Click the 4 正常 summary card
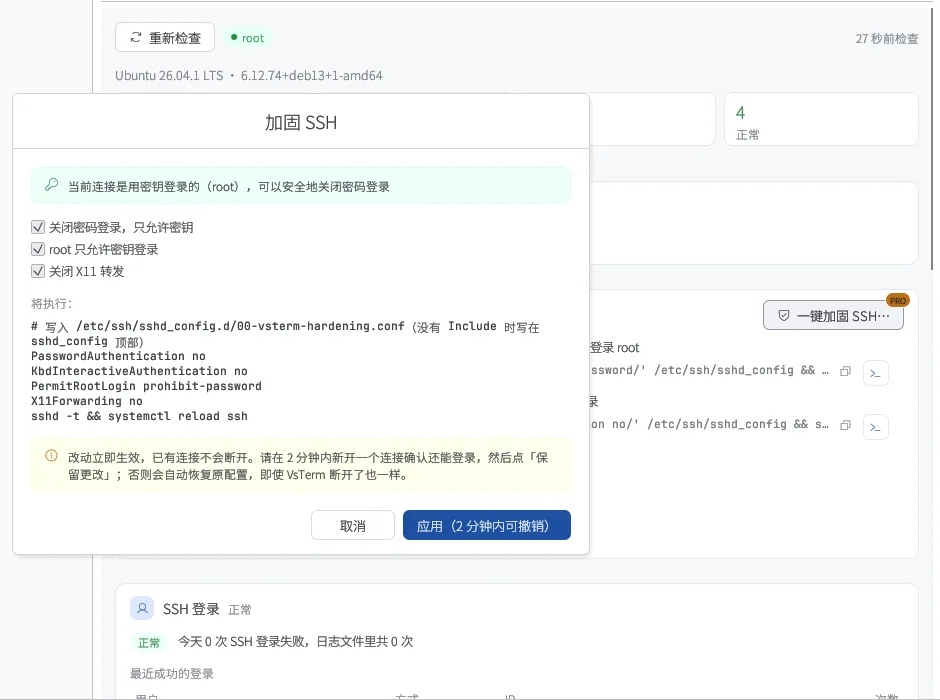This screenshot has width=940, height=700. [821, 119]
